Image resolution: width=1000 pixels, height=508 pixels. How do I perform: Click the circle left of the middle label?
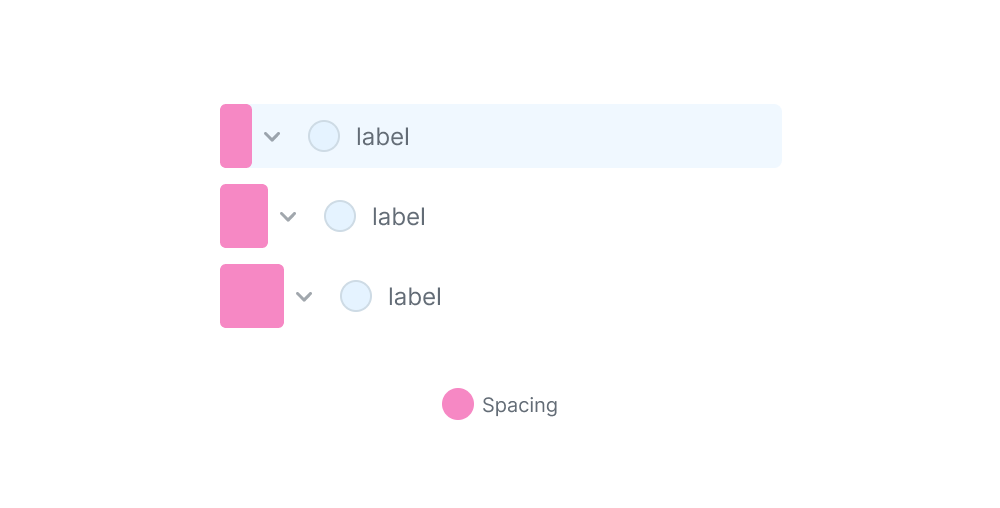[340, 216]
